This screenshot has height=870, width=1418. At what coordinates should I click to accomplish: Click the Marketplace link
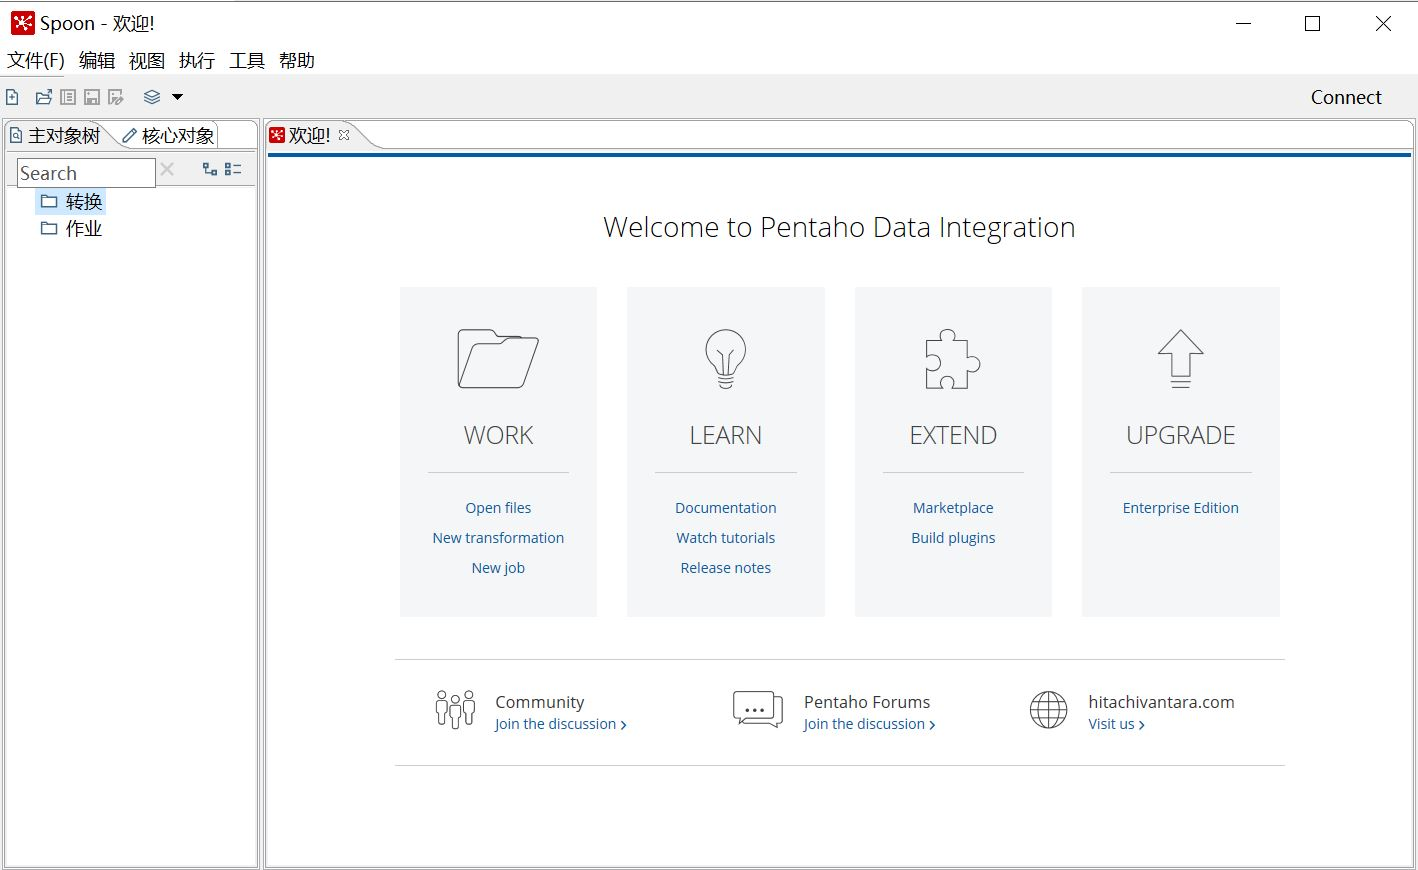click(953, 508)
